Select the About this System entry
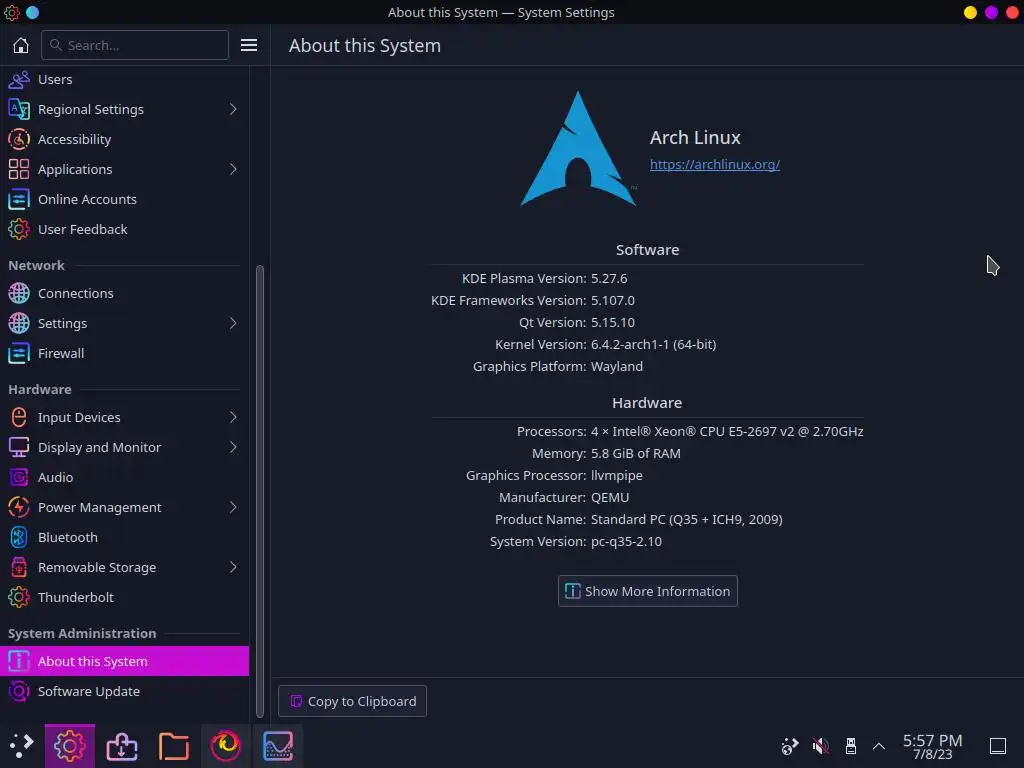This screenshot has width=1024, height=768. [124, 661]
